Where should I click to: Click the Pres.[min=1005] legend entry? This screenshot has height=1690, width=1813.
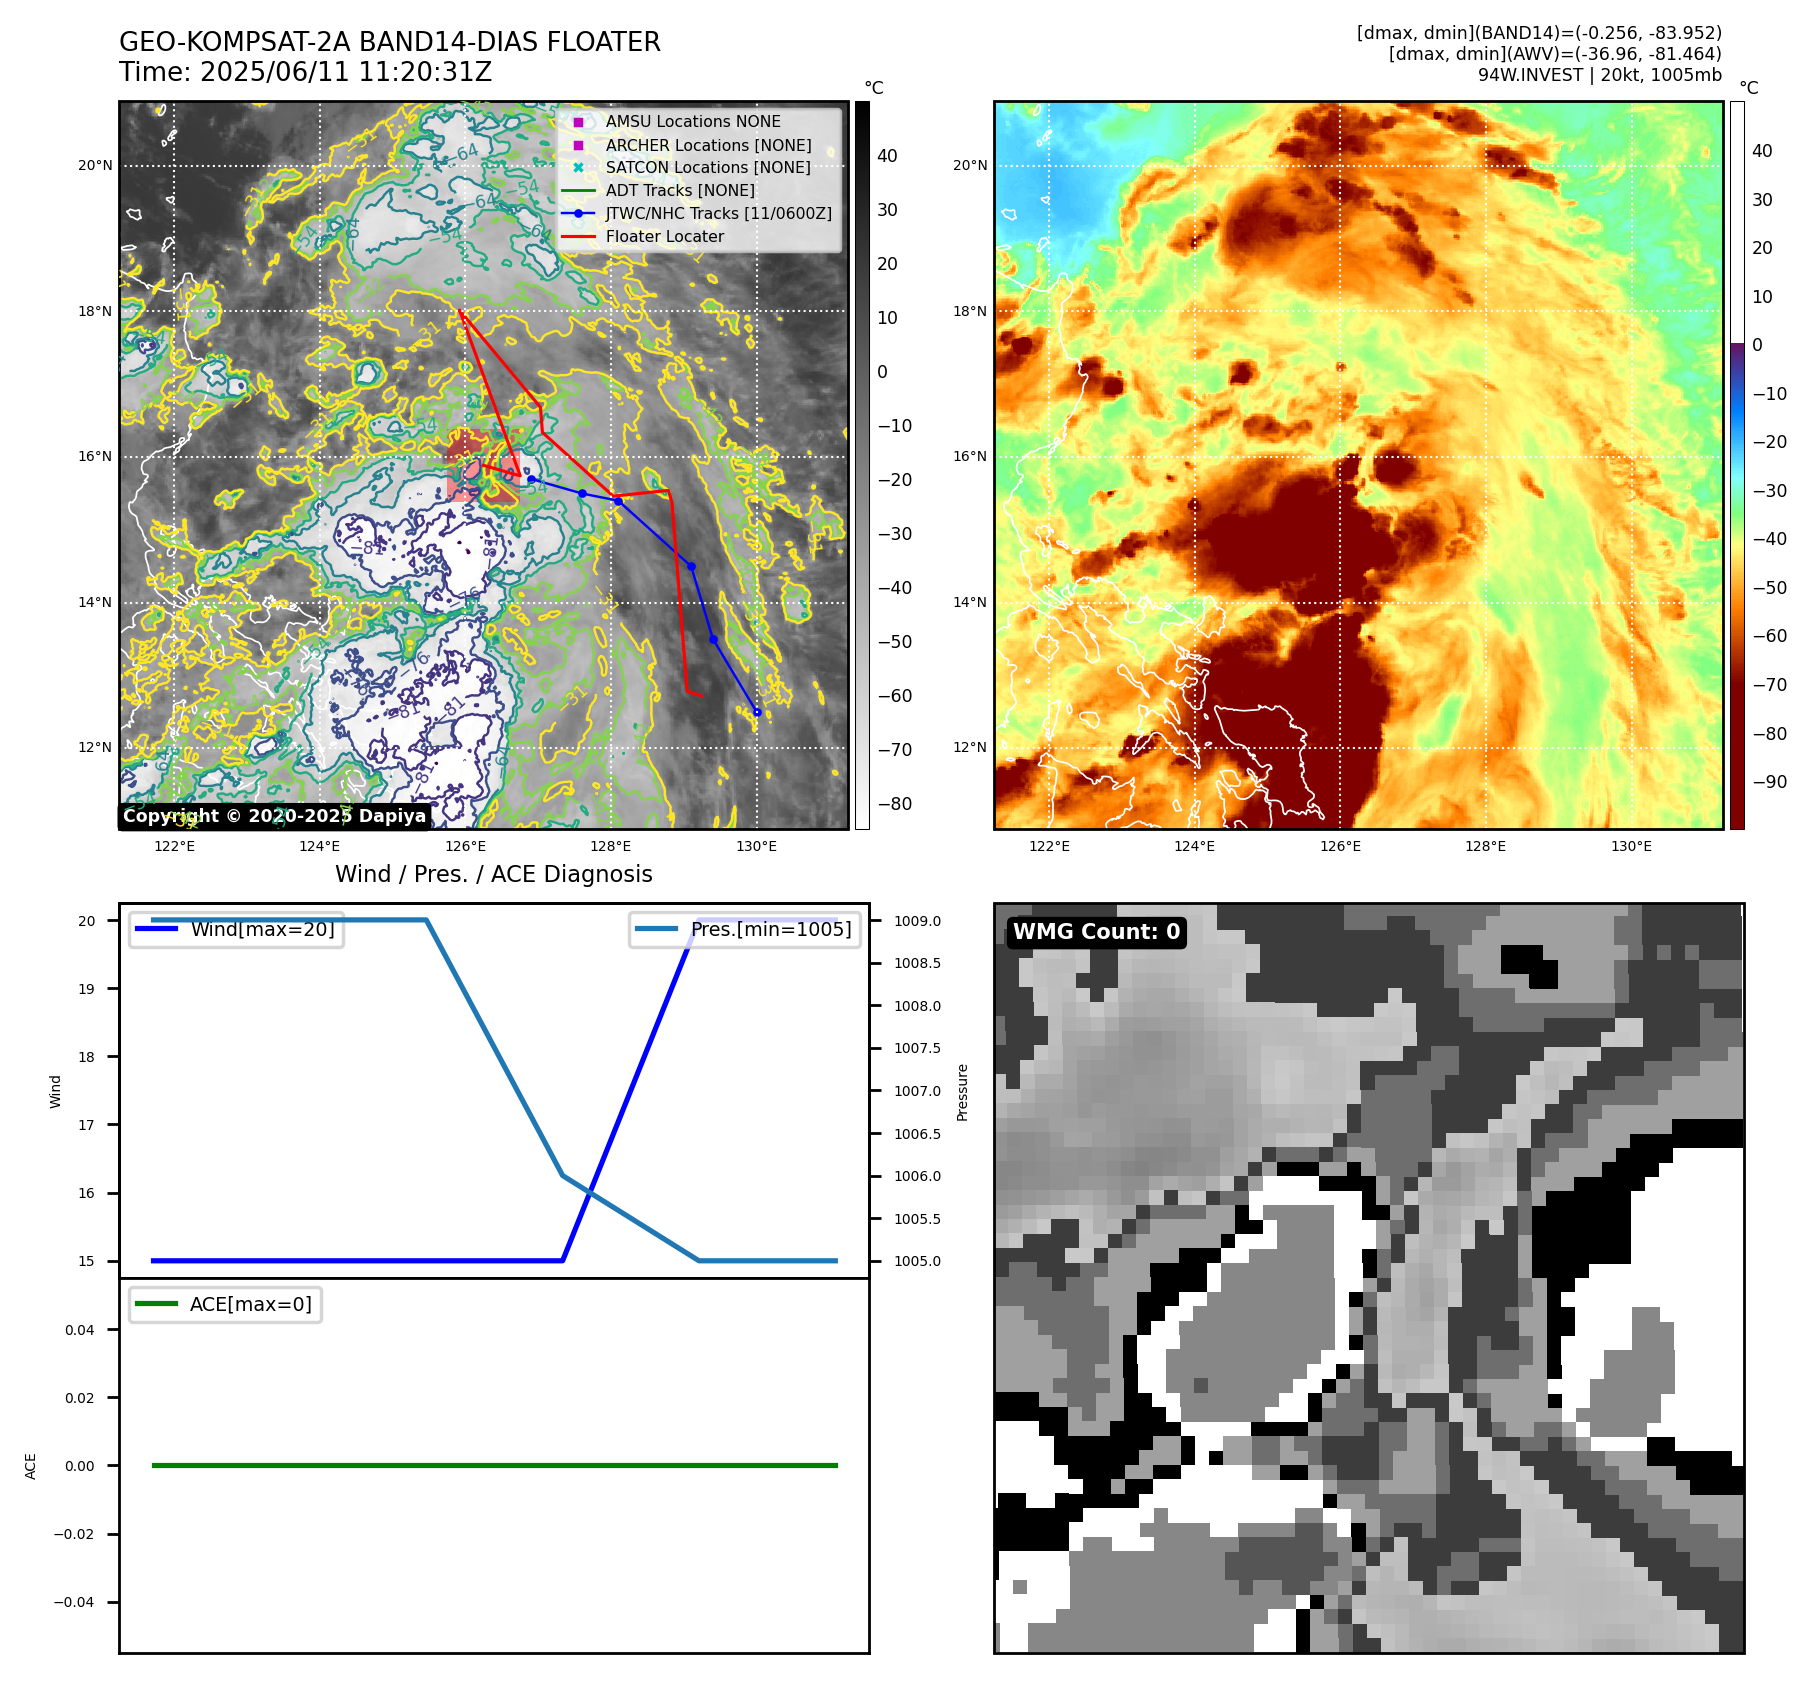click(x=745, y=929)
